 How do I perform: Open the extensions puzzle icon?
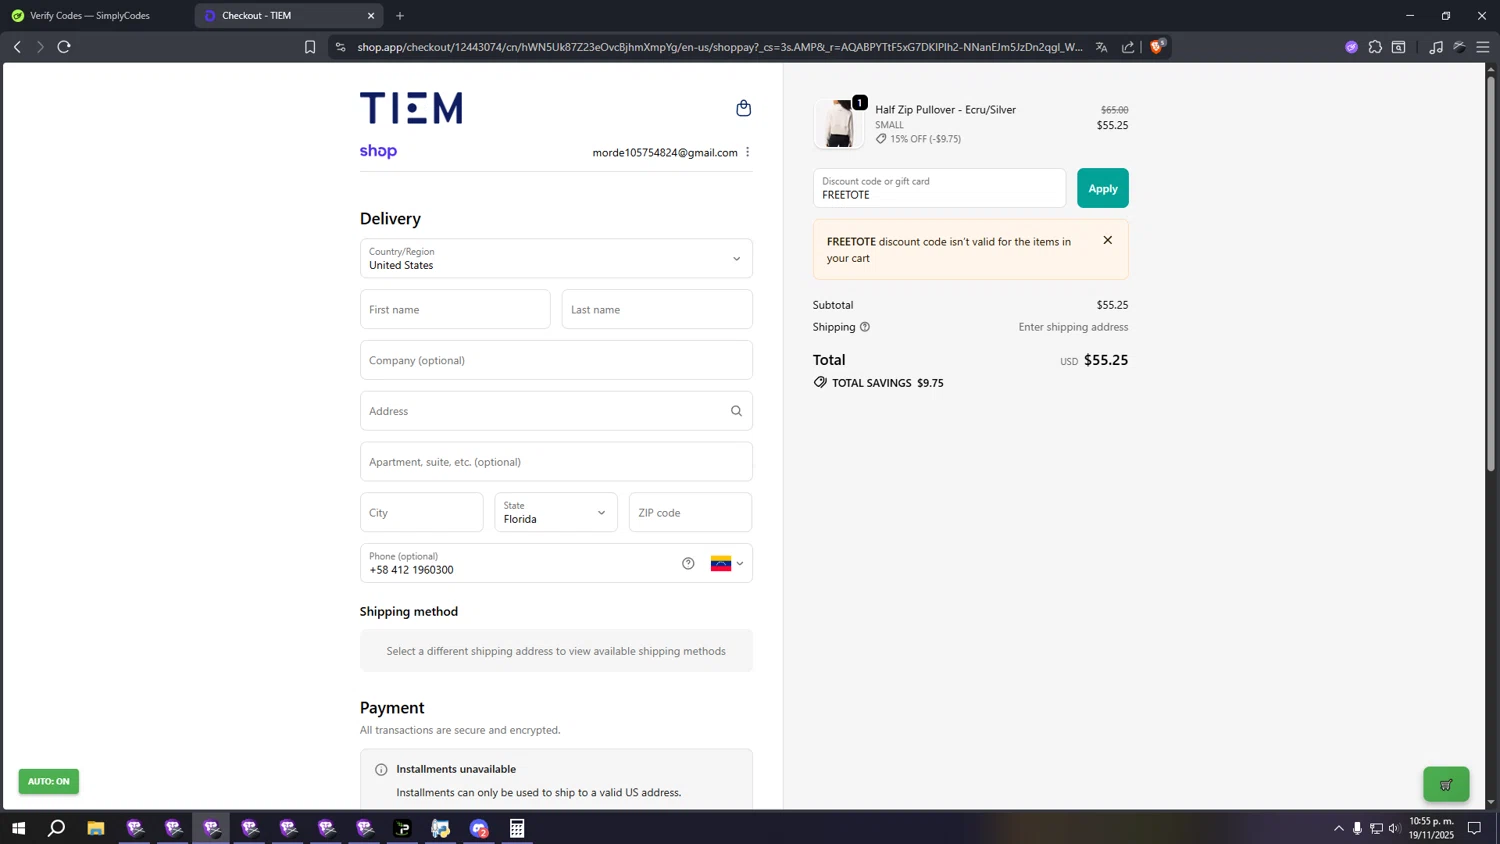[x=1375, y=47]
